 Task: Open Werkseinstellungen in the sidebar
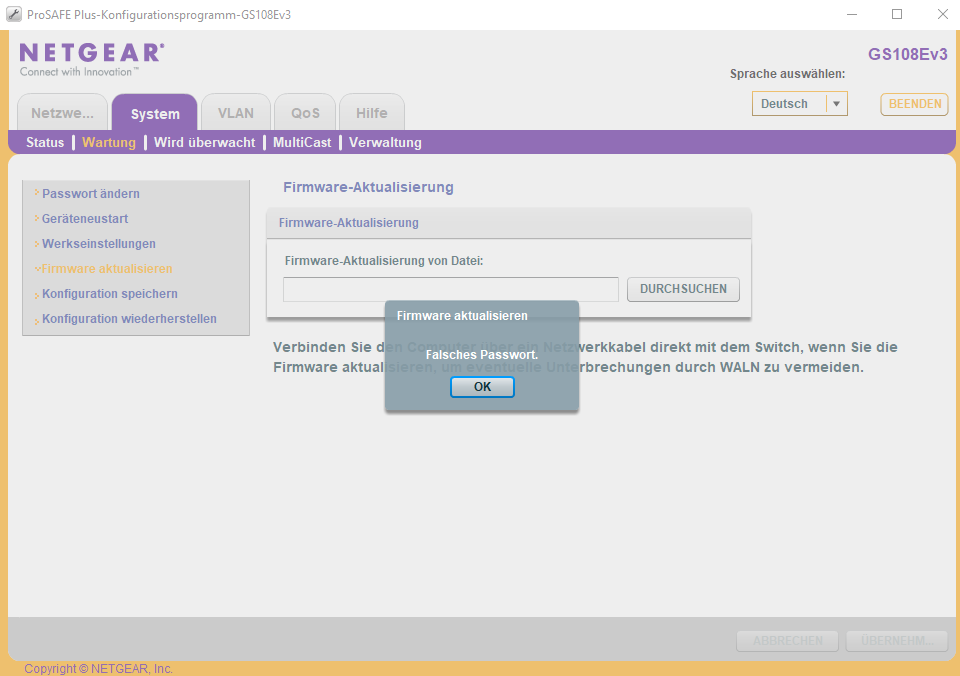[99, 244]
